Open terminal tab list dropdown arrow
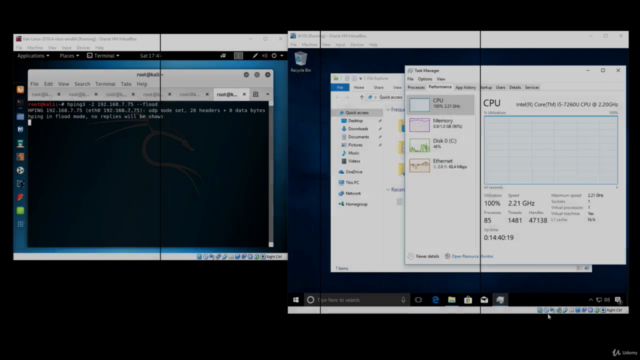Screen dimensions: 640x360 pyautogui.click(x=267, y=94)
